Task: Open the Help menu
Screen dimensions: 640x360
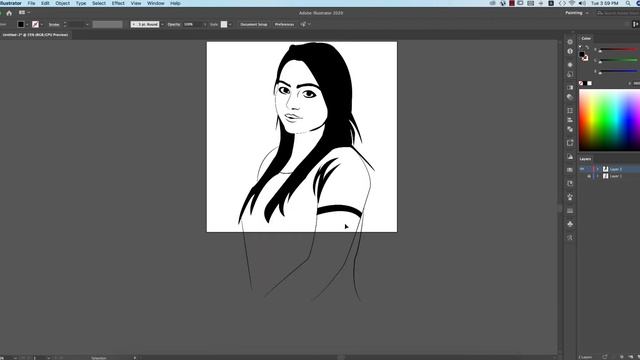Action: tap(175, 3)
